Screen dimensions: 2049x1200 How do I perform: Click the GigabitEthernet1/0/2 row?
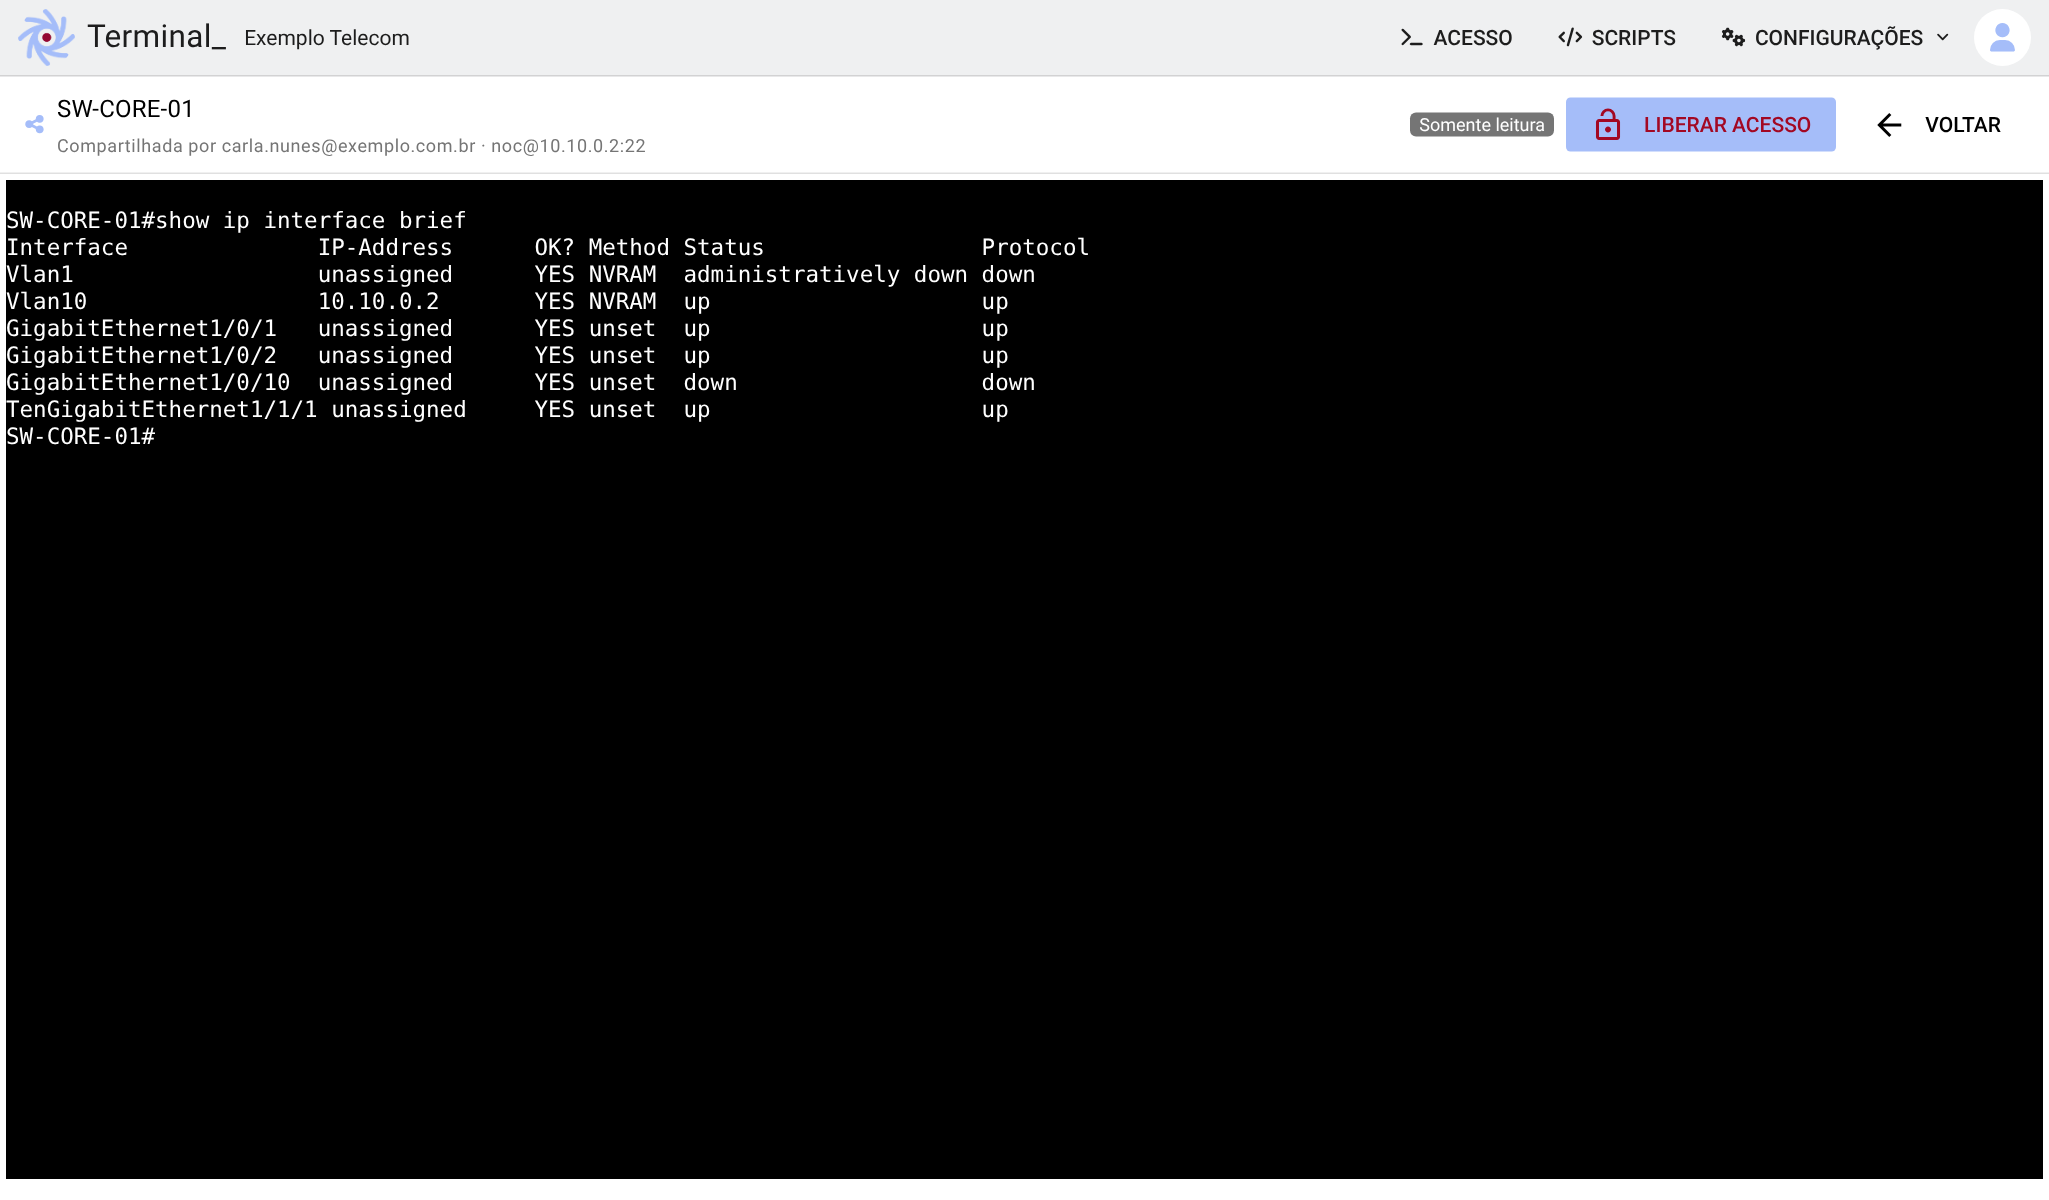[507, 355]
